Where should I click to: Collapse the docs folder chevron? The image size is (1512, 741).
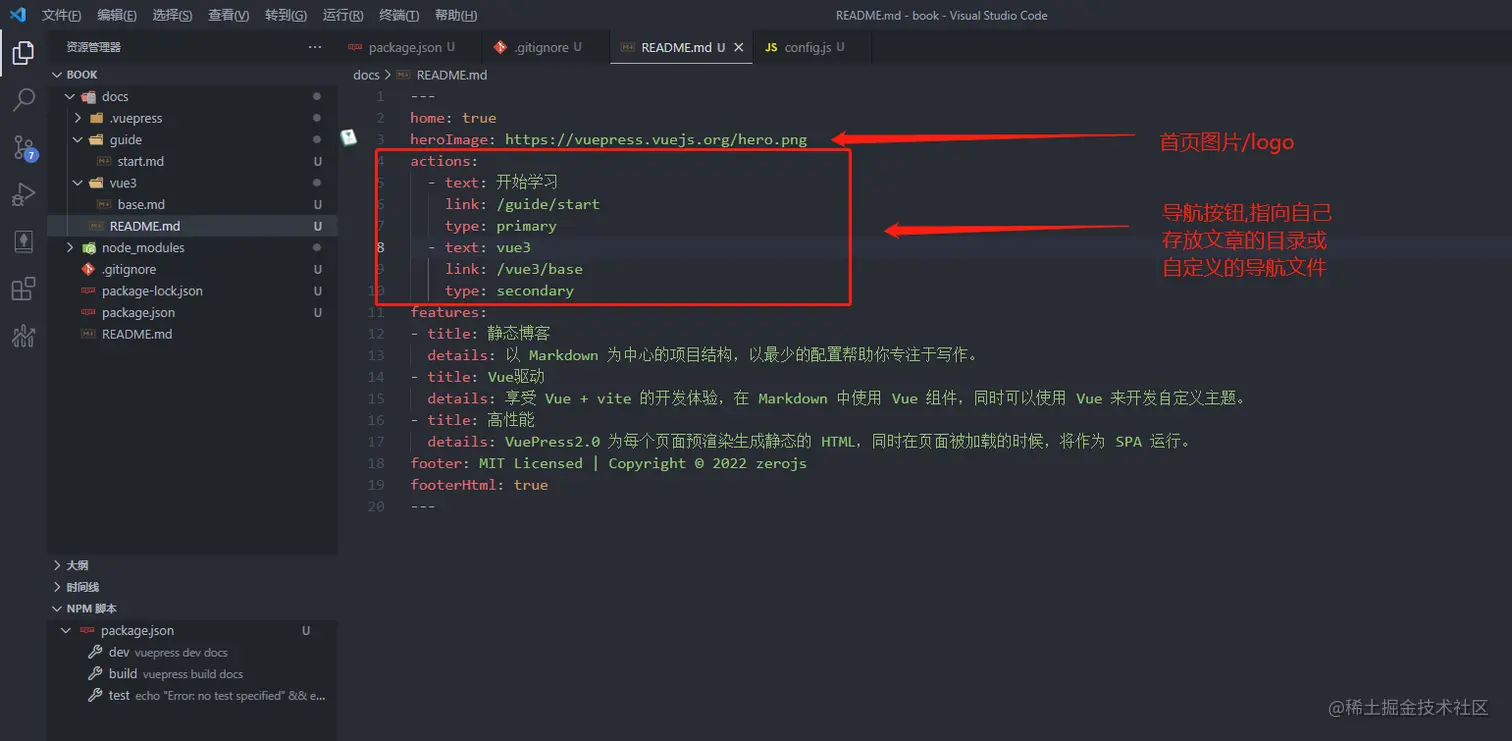click(x=70, y=97)
